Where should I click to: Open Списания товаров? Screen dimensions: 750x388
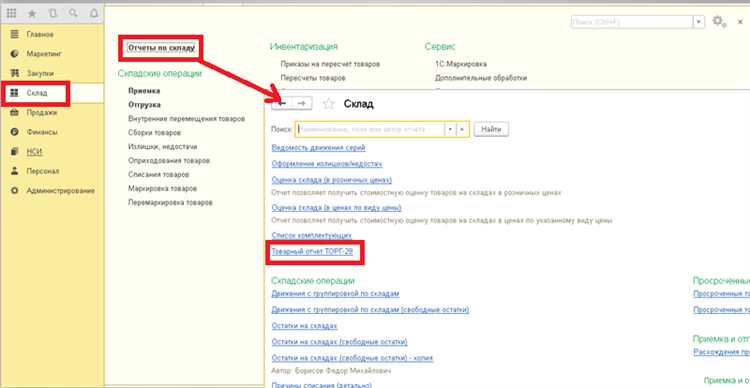click(x=158, y=175)
